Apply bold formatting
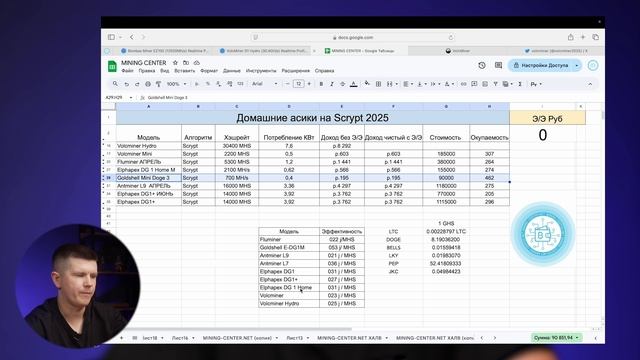This screenshot has height=360, width=640. click(321, 84)
